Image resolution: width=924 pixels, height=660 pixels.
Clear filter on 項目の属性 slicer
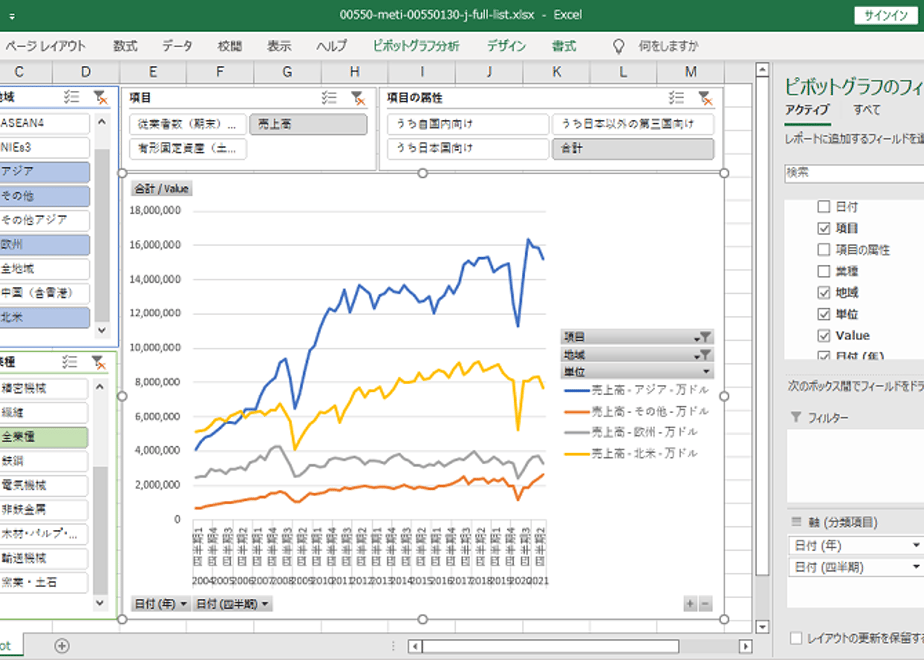(x=705, y=98)
